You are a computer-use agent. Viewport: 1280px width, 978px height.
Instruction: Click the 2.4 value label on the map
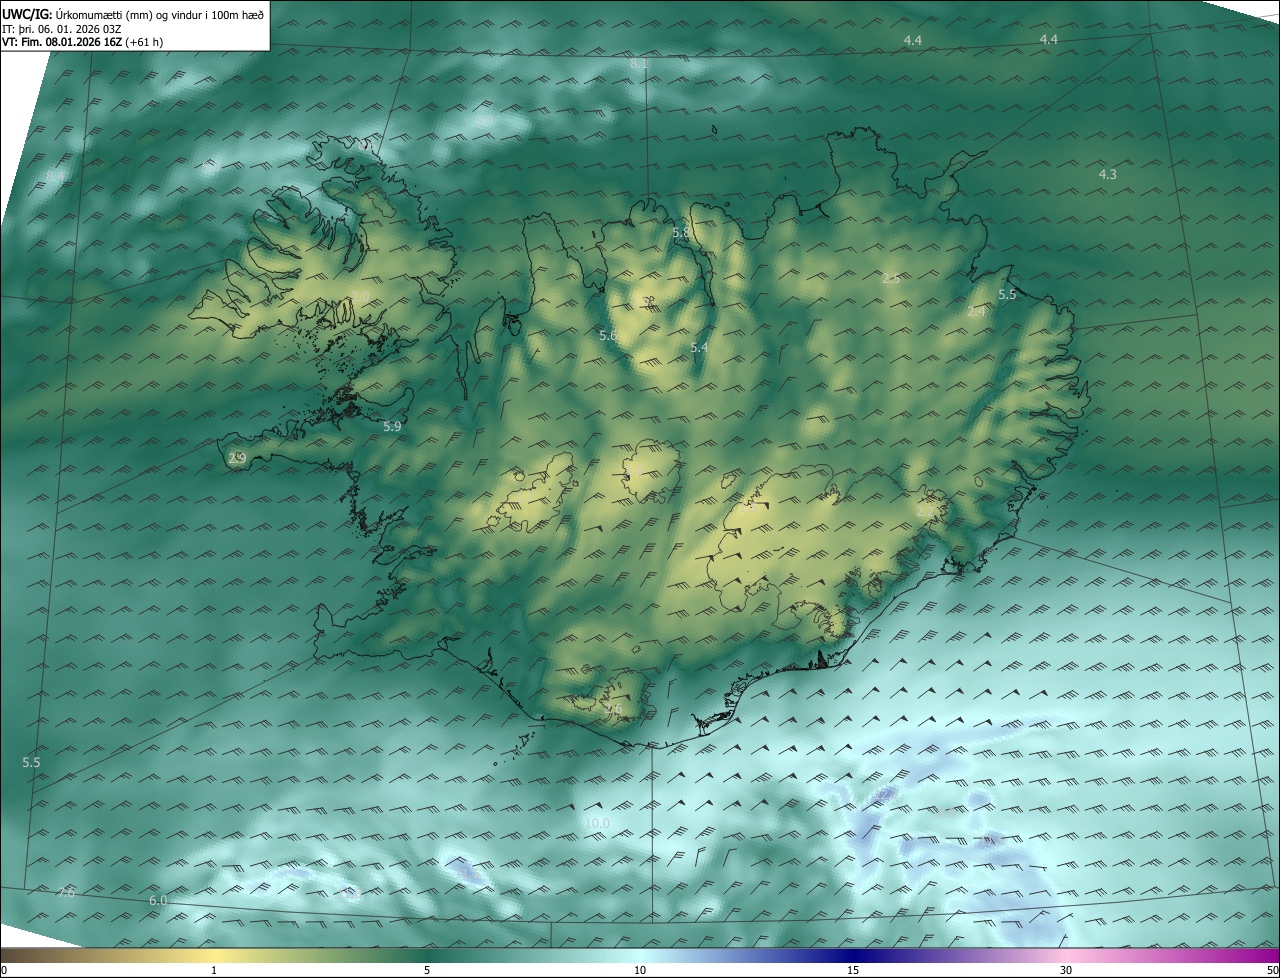click(977, 312)
